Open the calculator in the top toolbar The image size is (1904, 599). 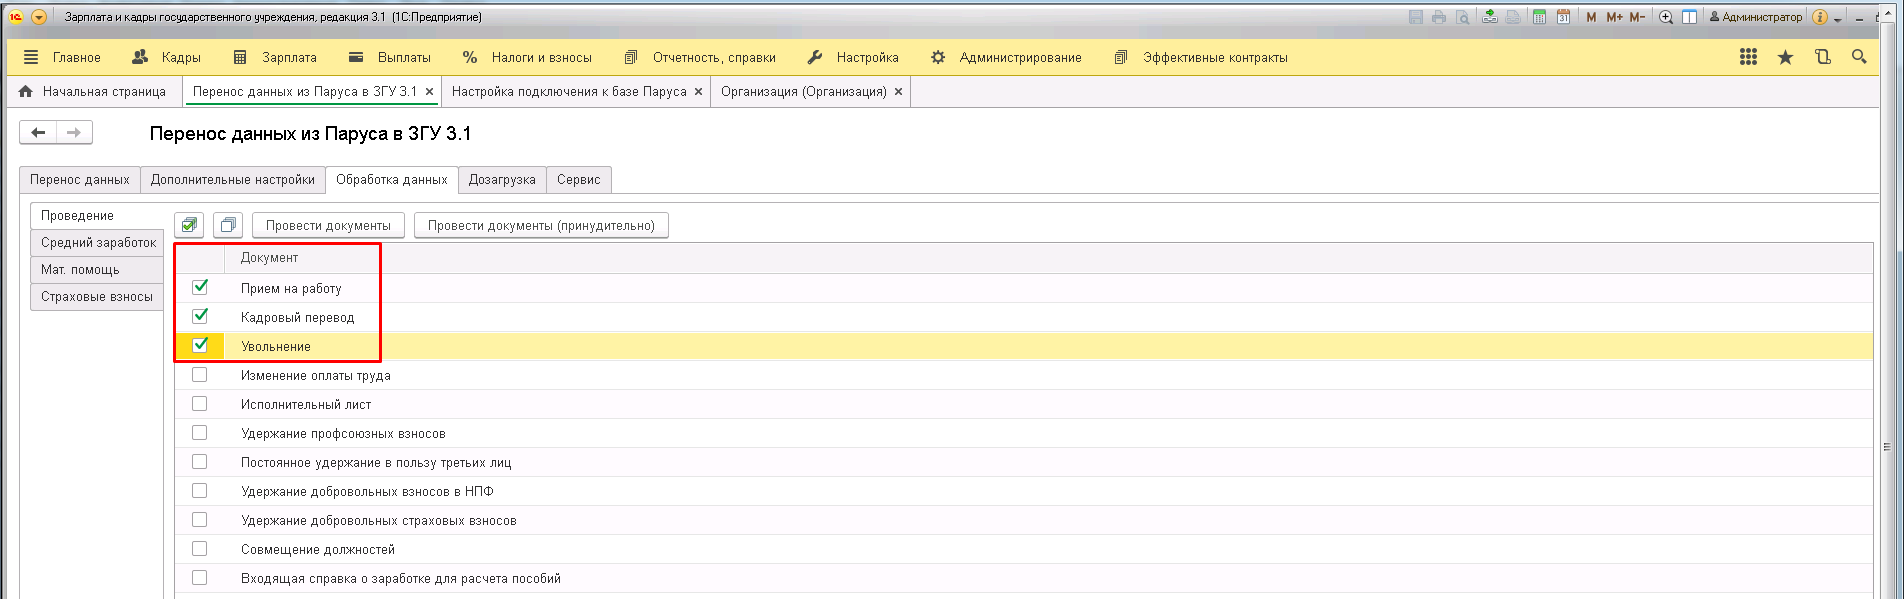[x=1540, y=17]
